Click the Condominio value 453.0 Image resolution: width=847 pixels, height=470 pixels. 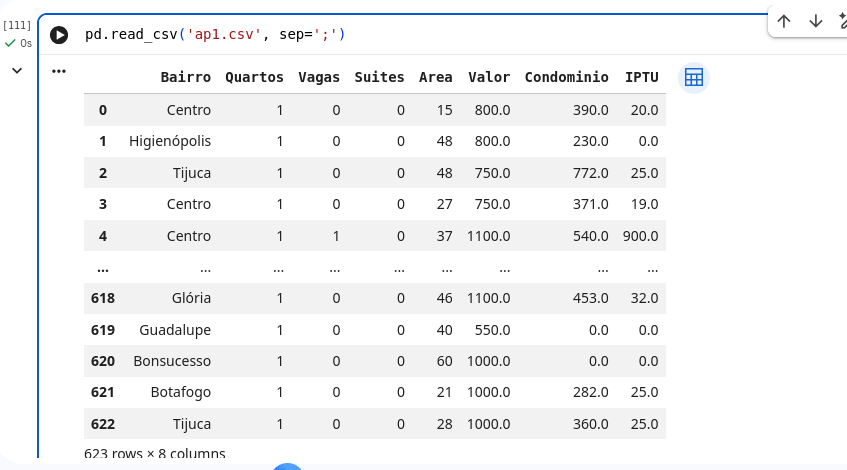[x=590, y=298]
